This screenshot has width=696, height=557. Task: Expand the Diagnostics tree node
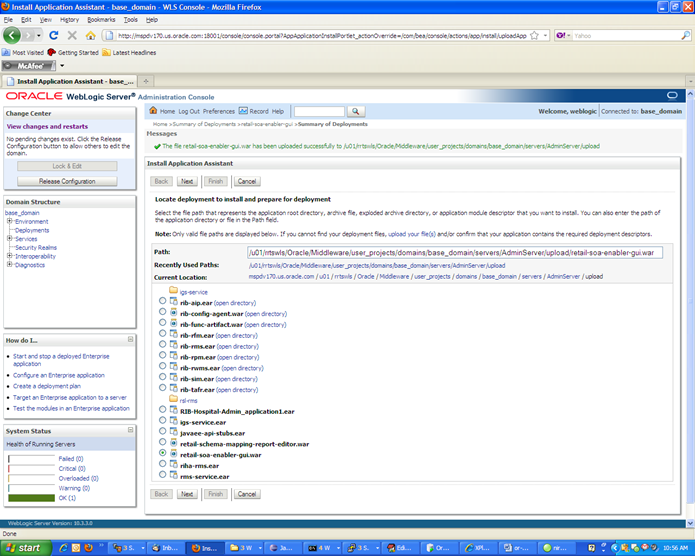tap(9, 265)
